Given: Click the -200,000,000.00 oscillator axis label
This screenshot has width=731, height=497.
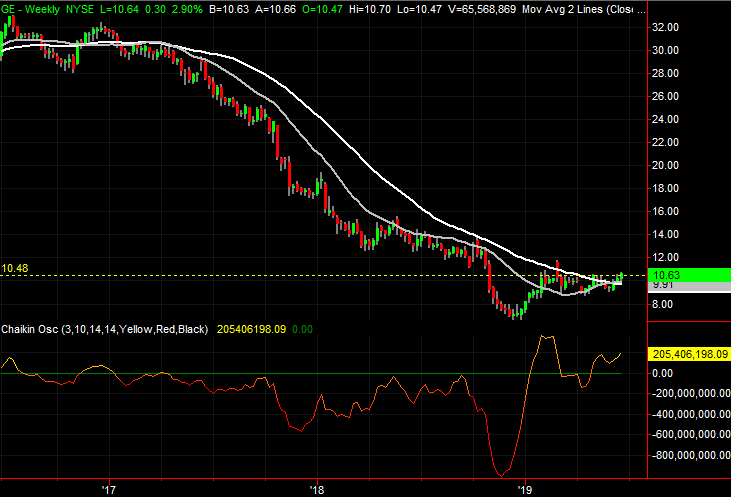Looking at the screenshot, I should click(691, 394).
